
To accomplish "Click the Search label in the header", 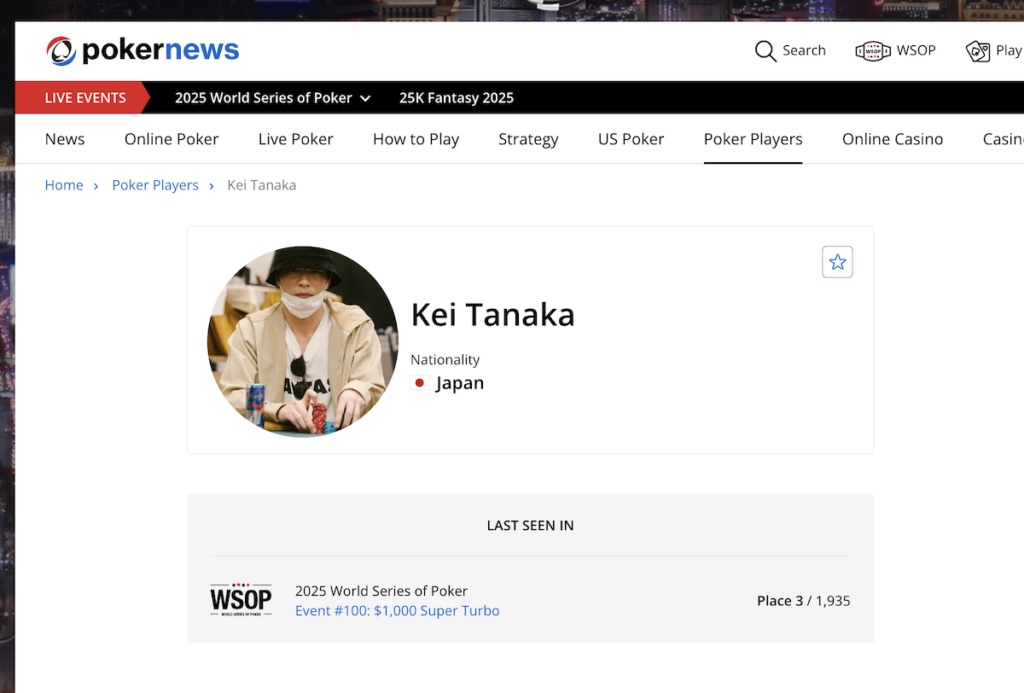I will point(804,51).
